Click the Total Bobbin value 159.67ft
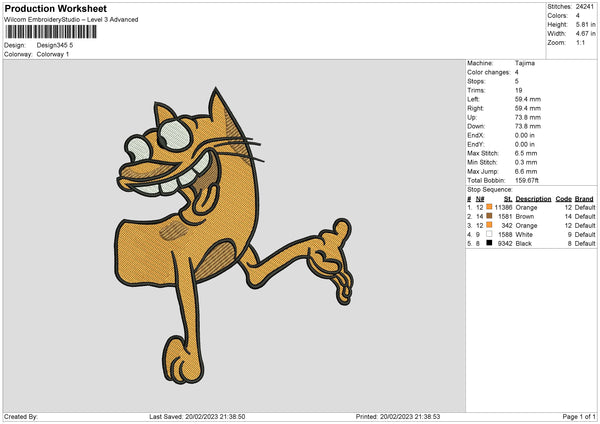Screen dimensions: 600x424 527,181
